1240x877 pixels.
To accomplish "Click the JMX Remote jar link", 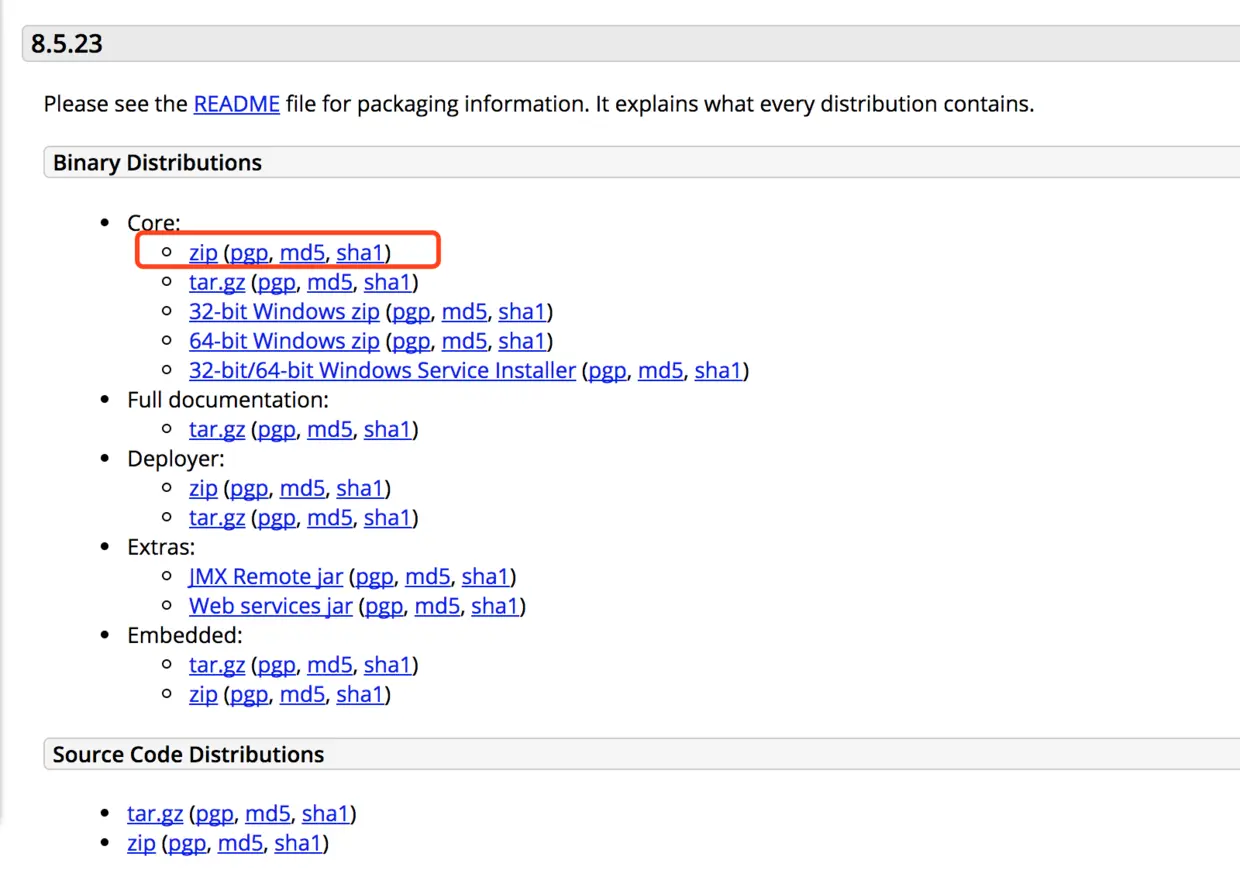I will click(x=265, y=577).
